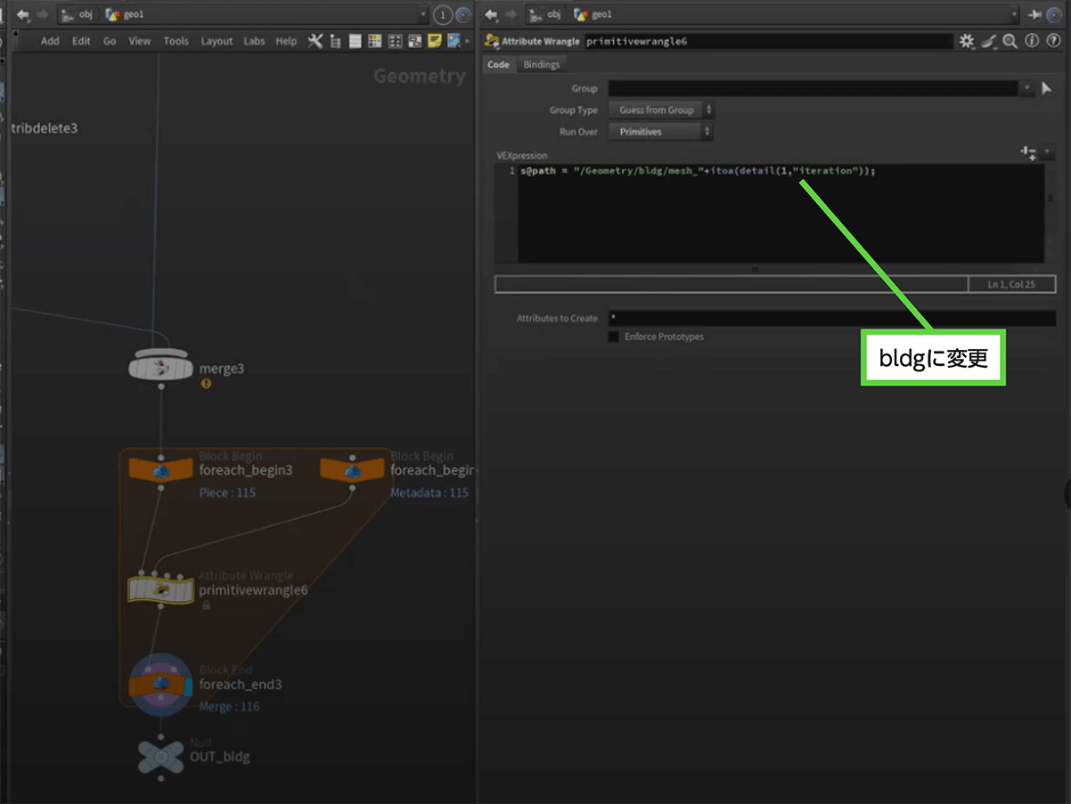Open the node info icon
Screen dimensions: 1071x804
(x=1032, y=41)
